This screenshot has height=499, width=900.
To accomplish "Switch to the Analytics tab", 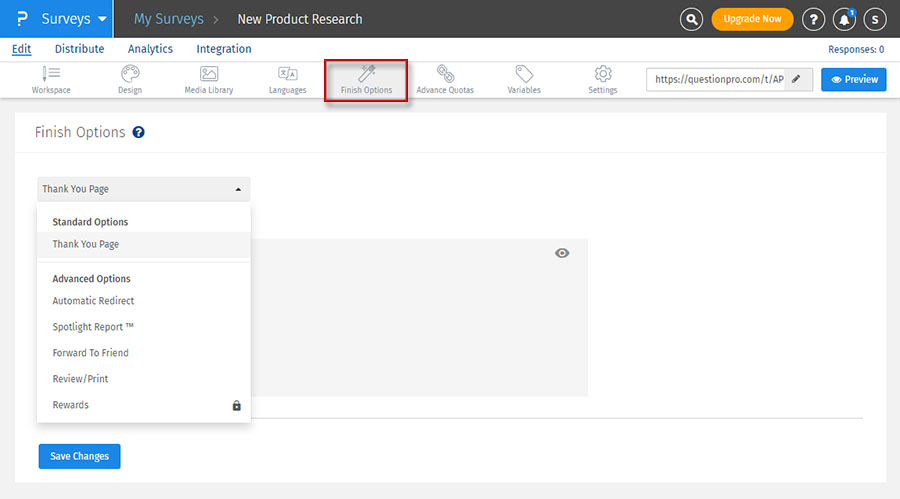I will tap(150, 49).
